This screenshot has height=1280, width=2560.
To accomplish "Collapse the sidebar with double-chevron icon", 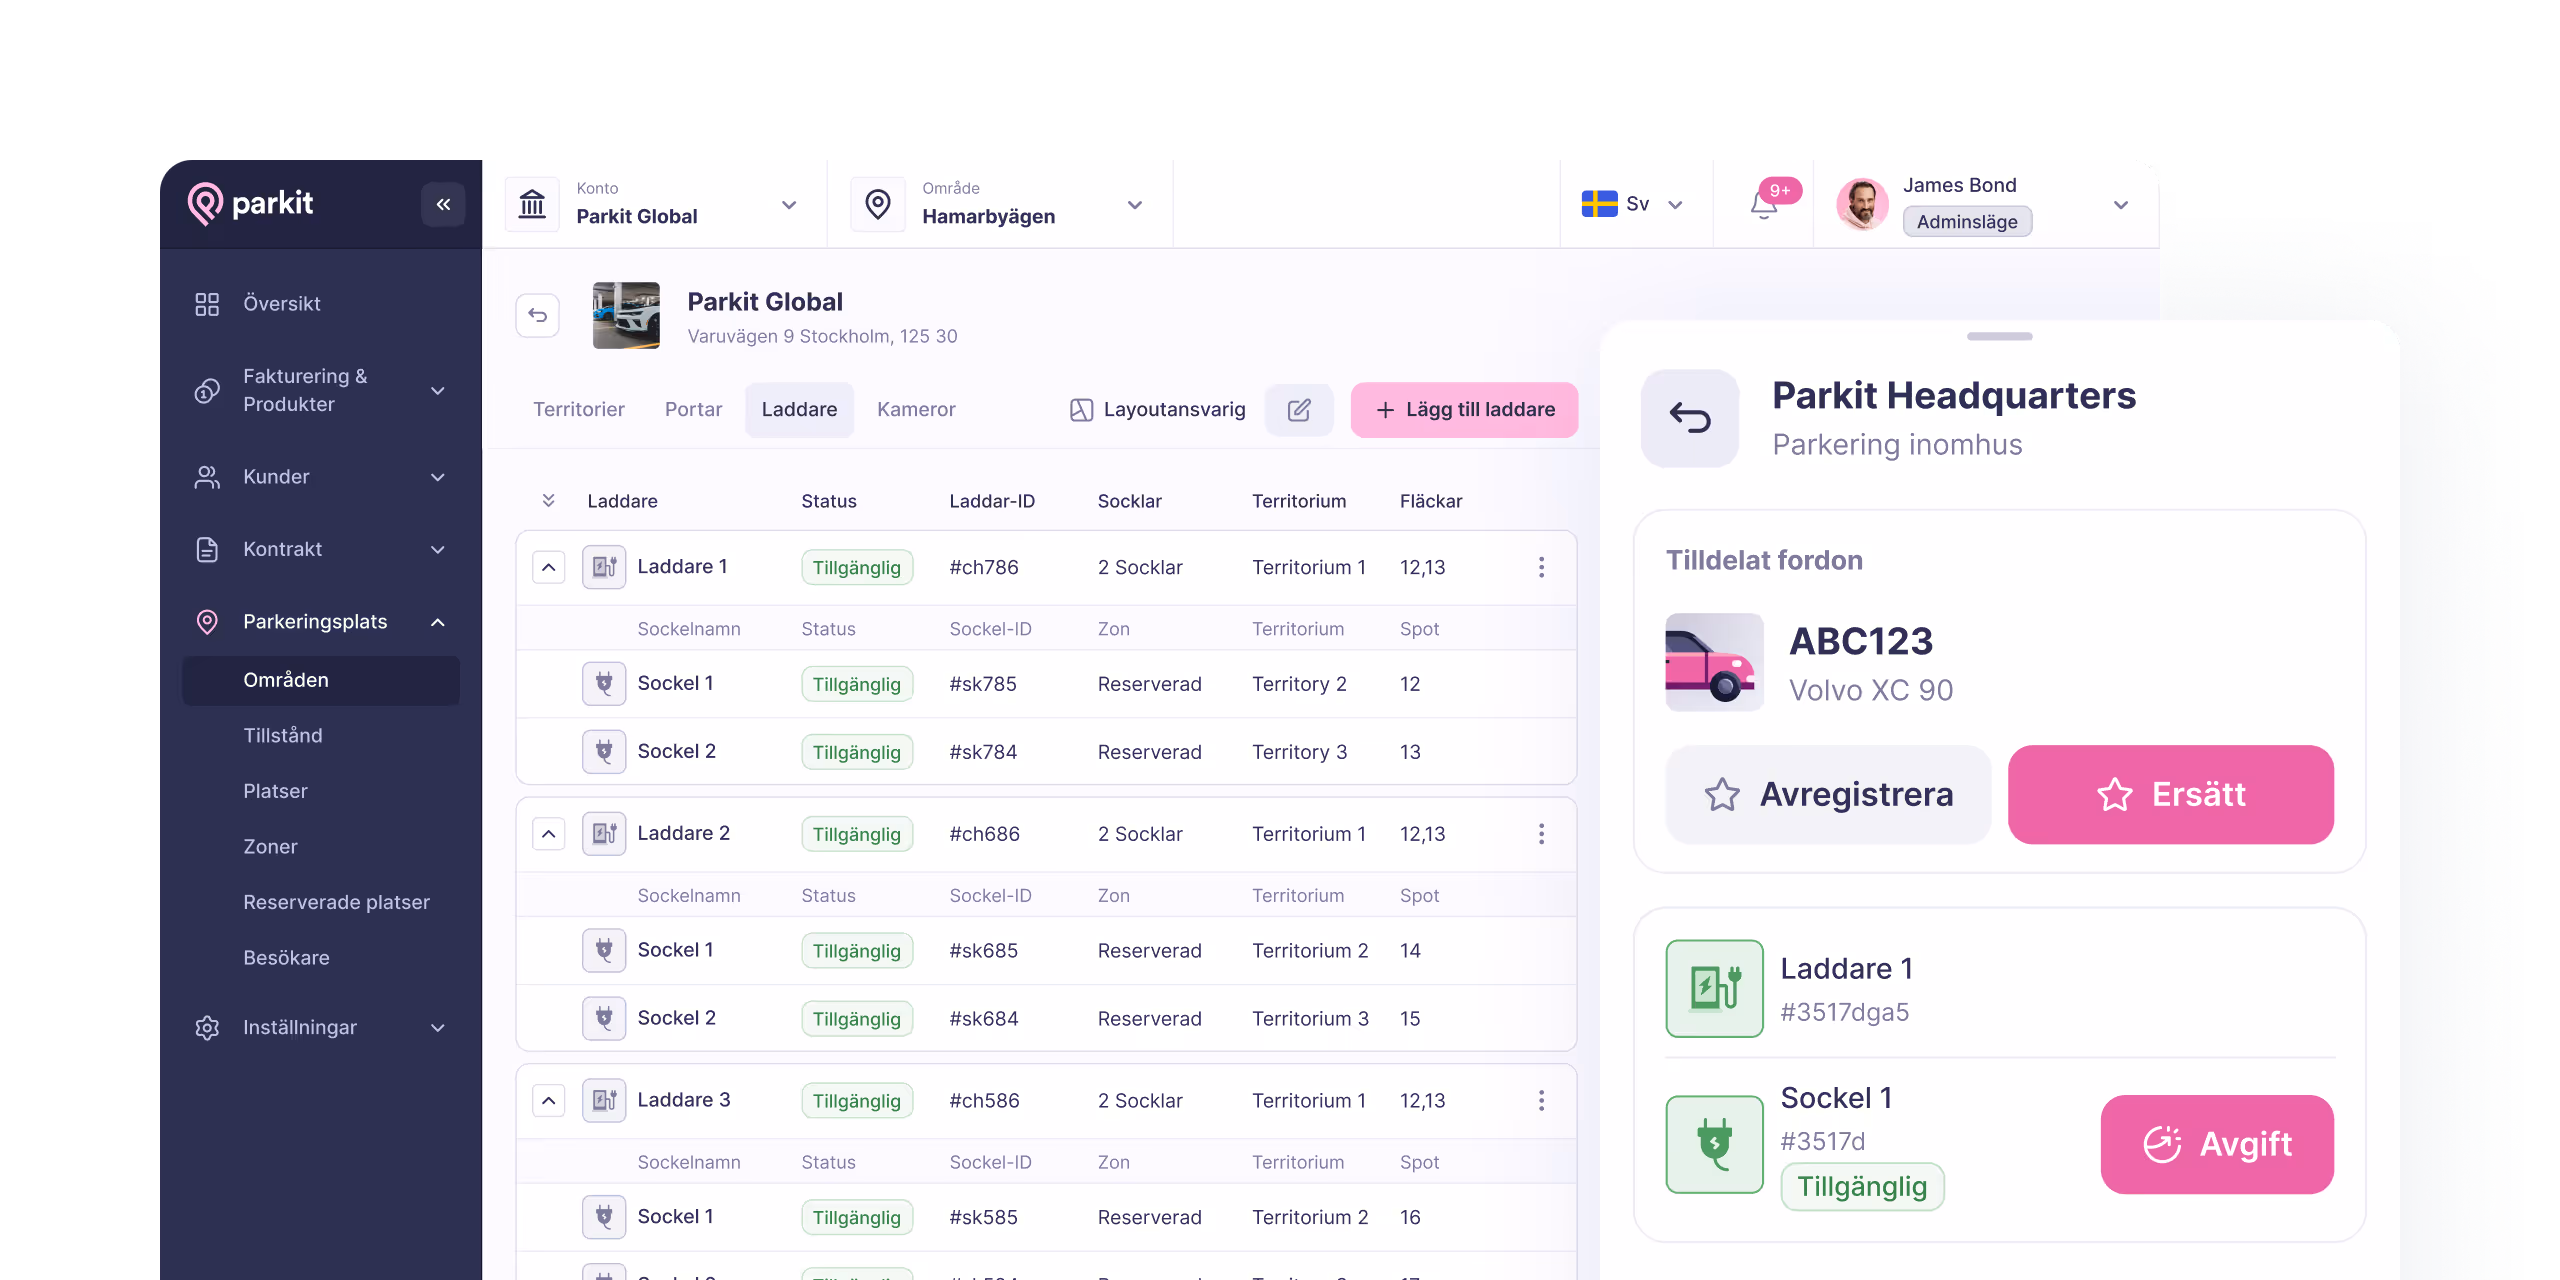I will click(x=443, y=204).
